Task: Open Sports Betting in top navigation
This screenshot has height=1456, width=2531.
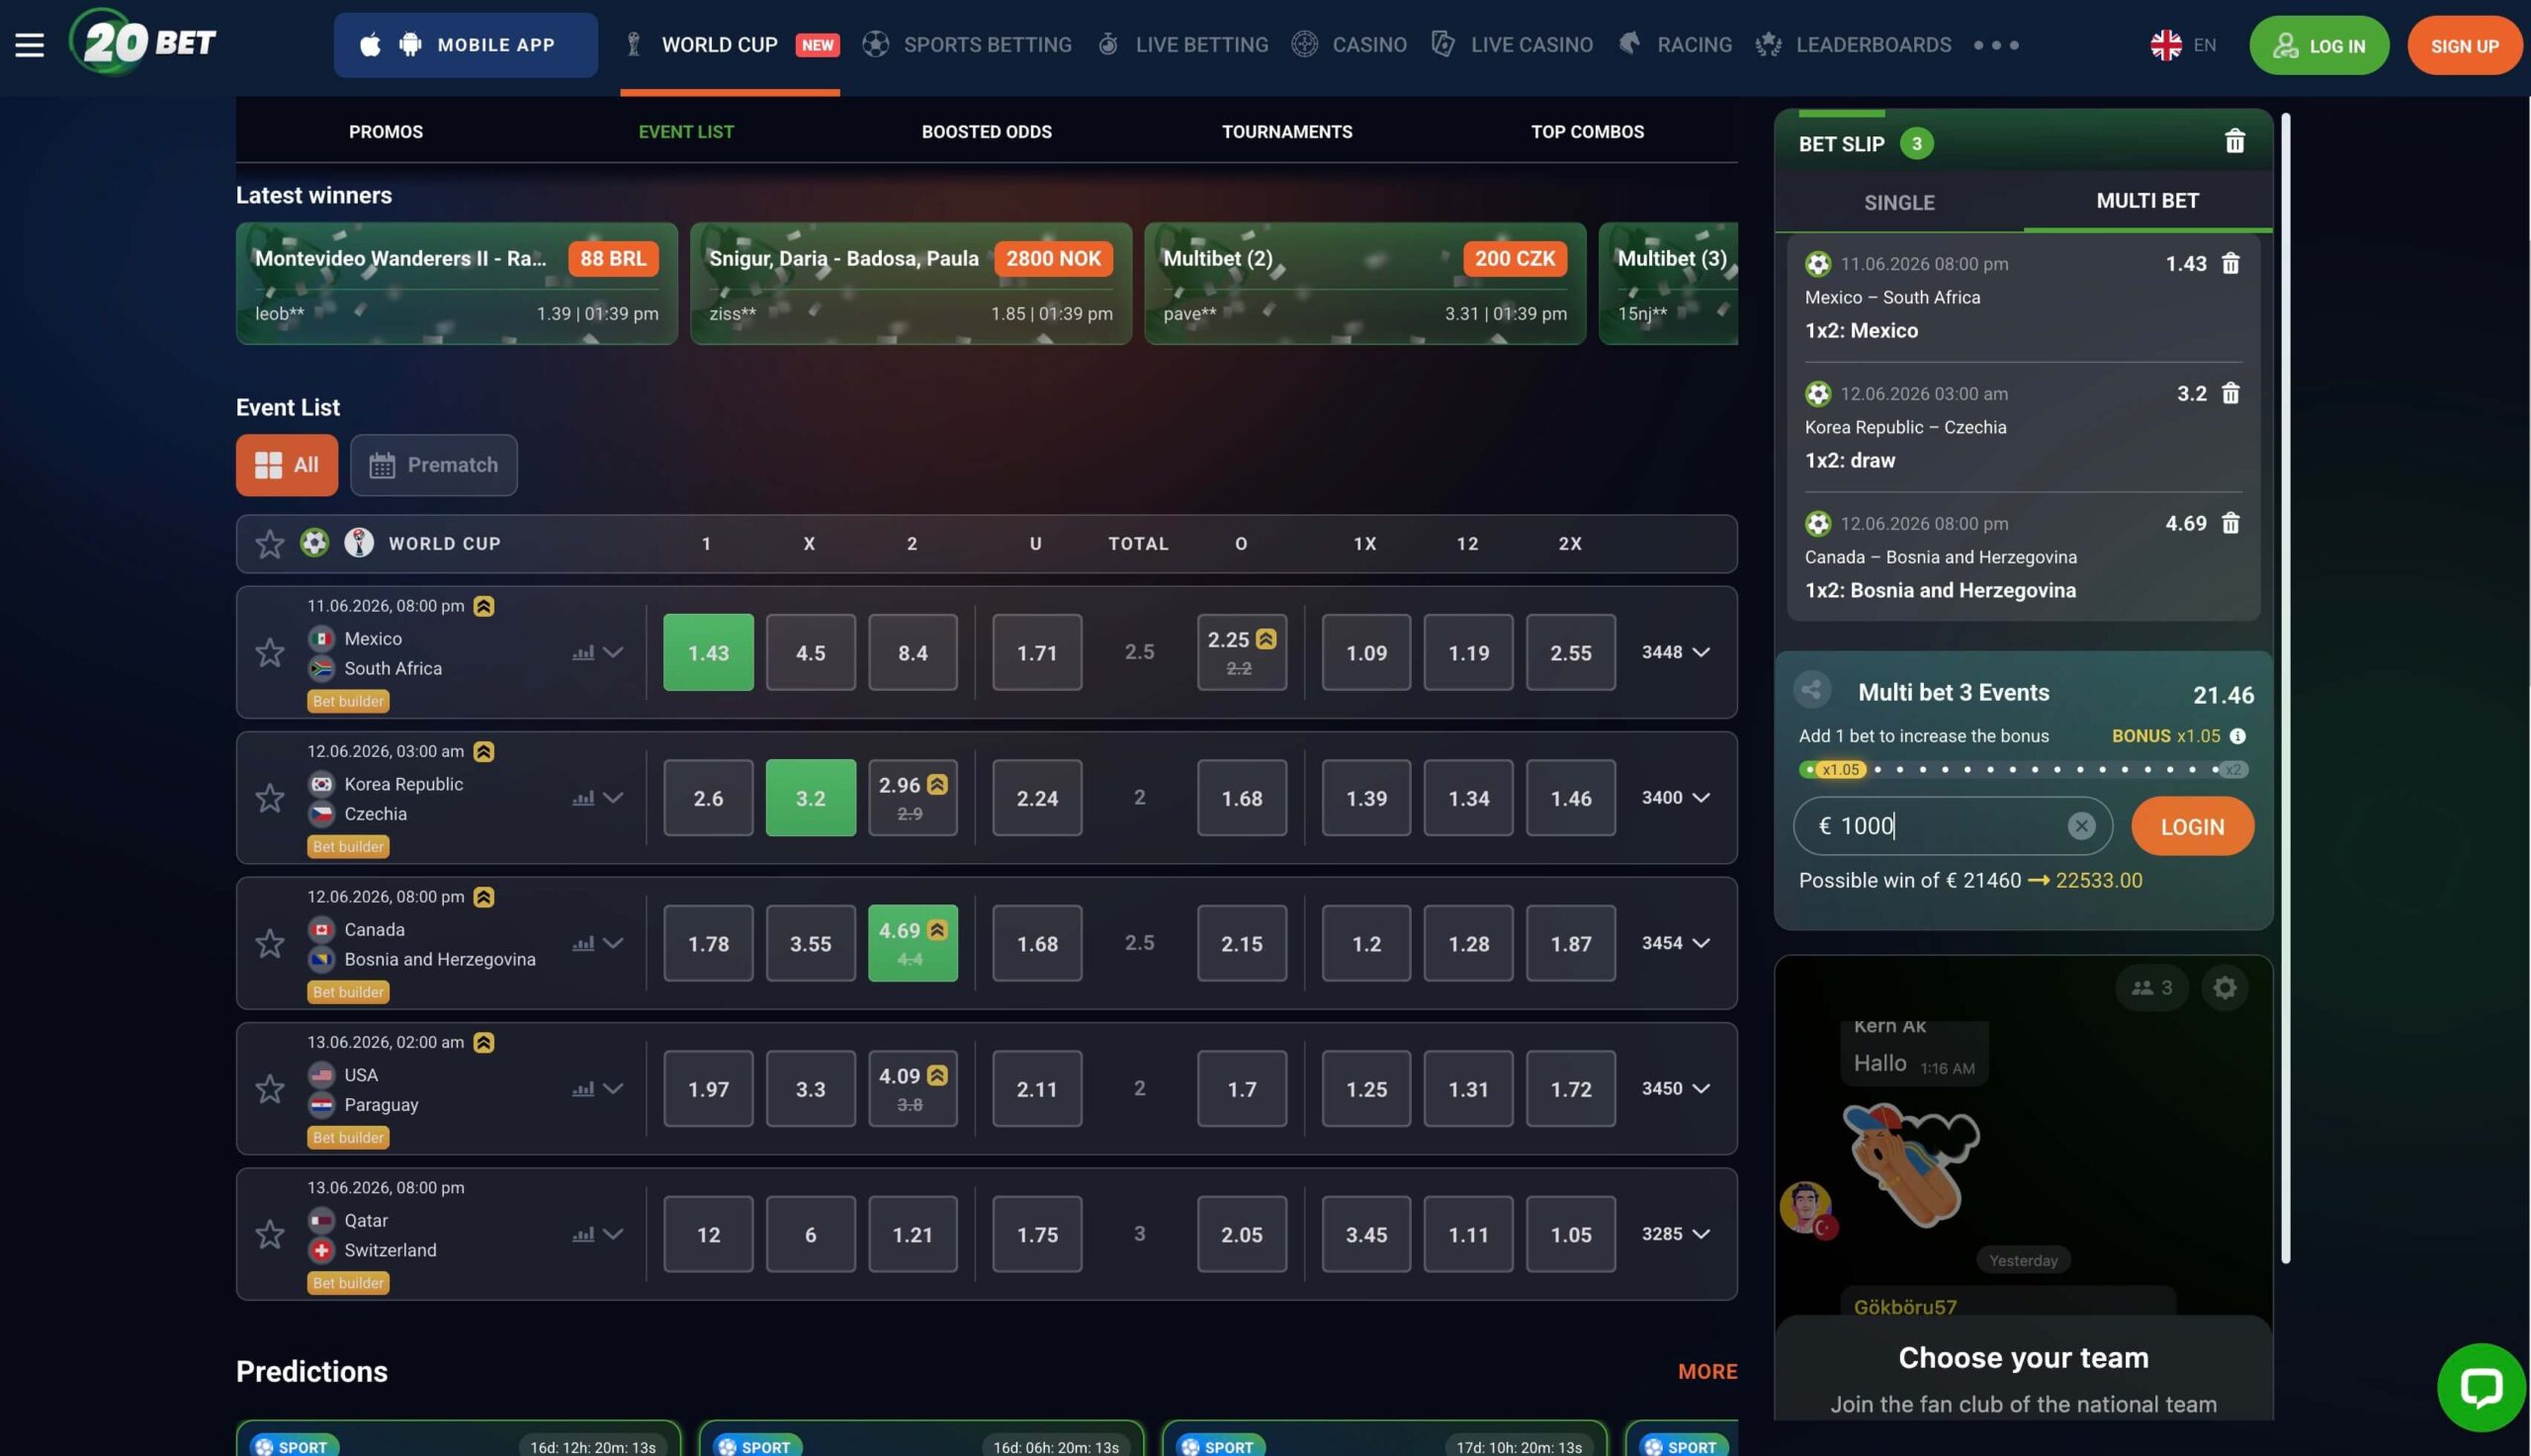Action: [967, 45]
